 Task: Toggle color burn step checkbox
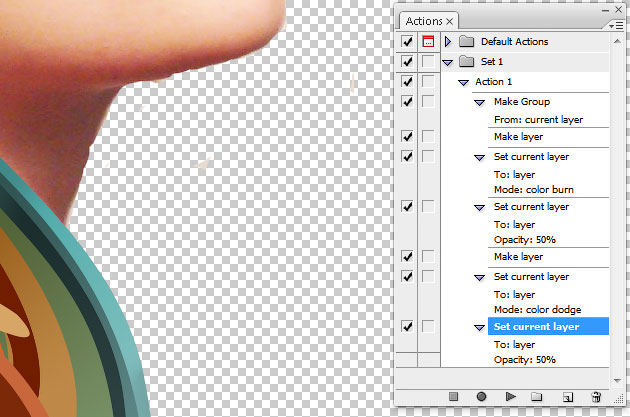tap(407, 156)
